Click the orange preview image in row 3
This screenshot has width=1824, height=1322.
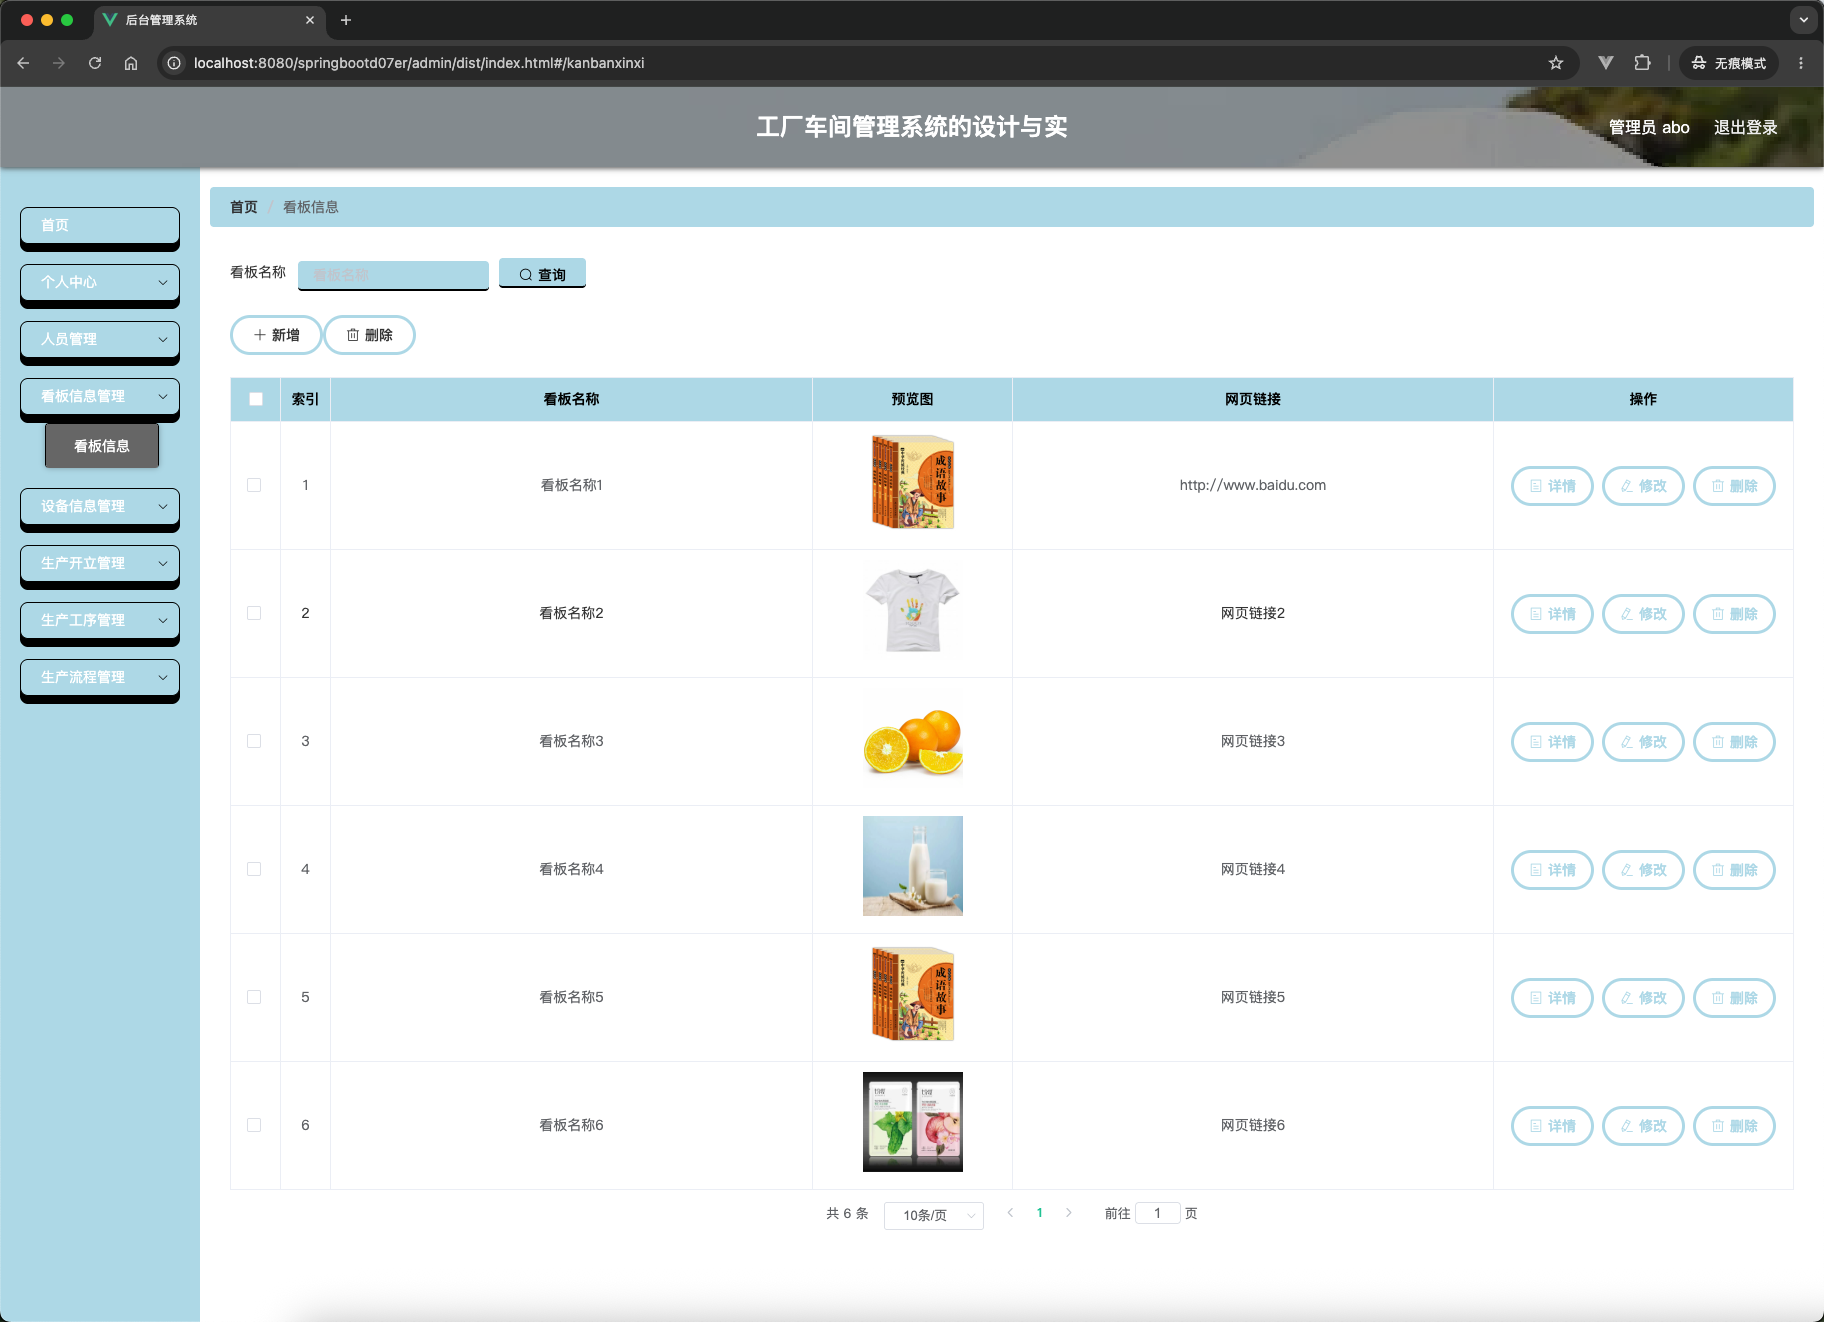pyautogui.click(x=913, y=741)
